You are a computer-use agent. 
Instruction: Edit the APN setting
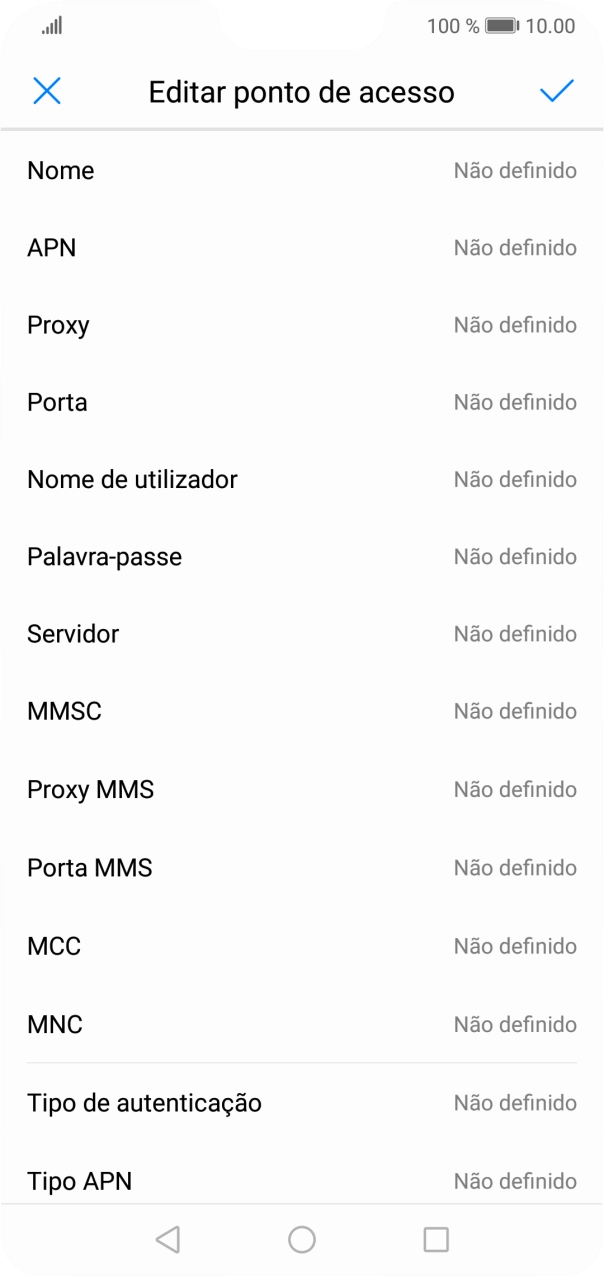point(302,248)
